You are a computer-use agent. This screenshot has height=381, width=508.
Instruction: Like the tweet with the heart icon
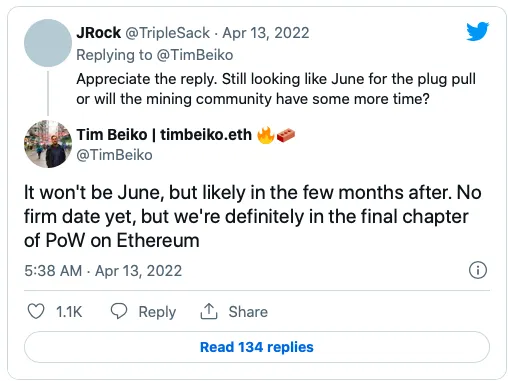36,311
